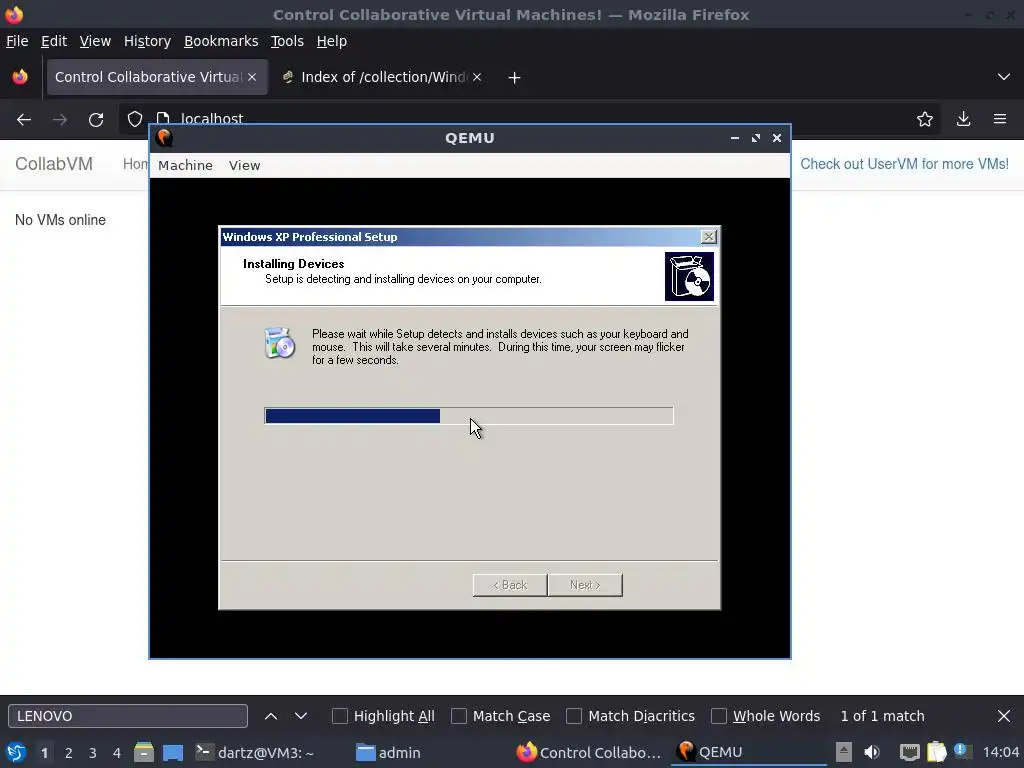Enable the Highlight All checkbox
This screenshot has width=1024, height=768.
(x=340, y=716)
